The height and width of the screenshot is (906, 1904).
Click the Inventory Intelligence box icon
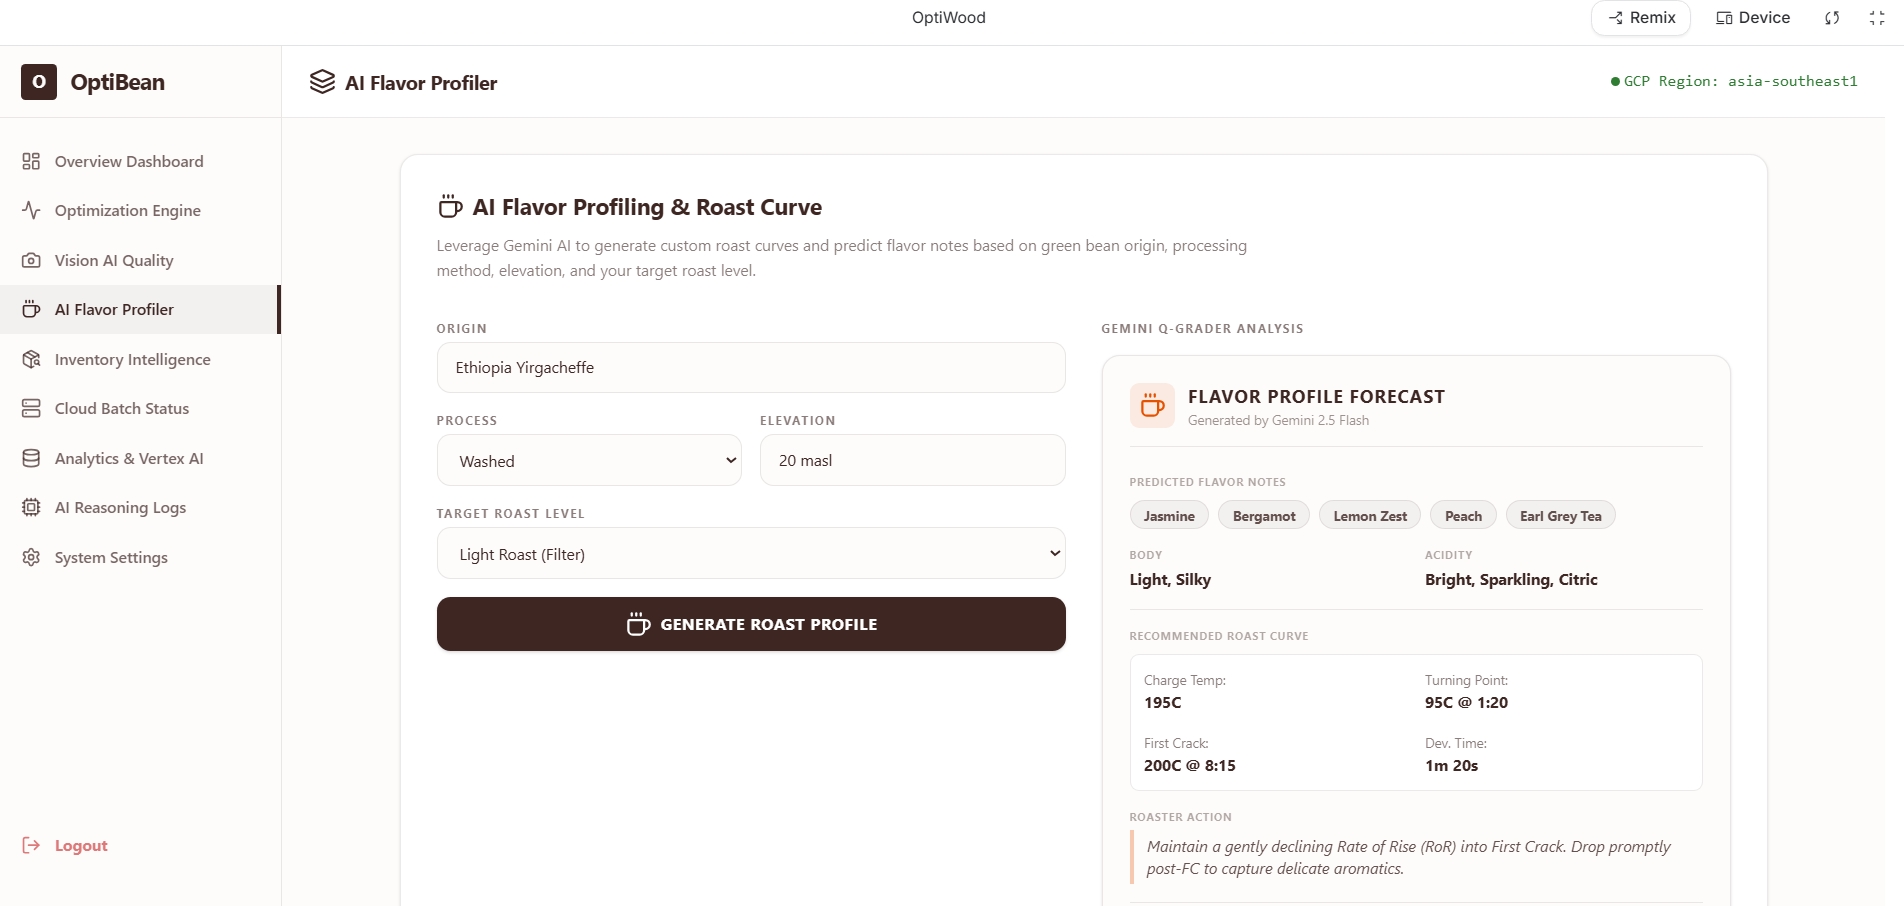coord(31,359)
